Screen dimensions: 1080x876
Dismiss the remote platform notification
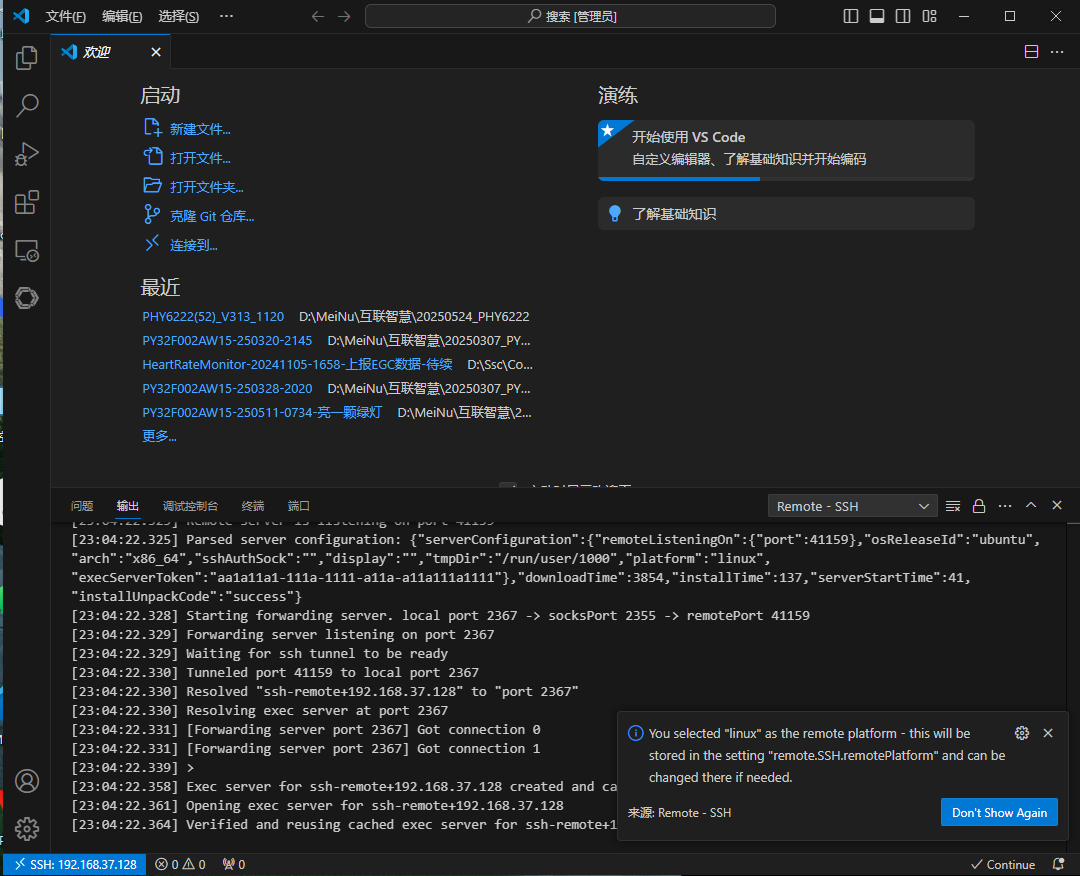point(1048,733)
